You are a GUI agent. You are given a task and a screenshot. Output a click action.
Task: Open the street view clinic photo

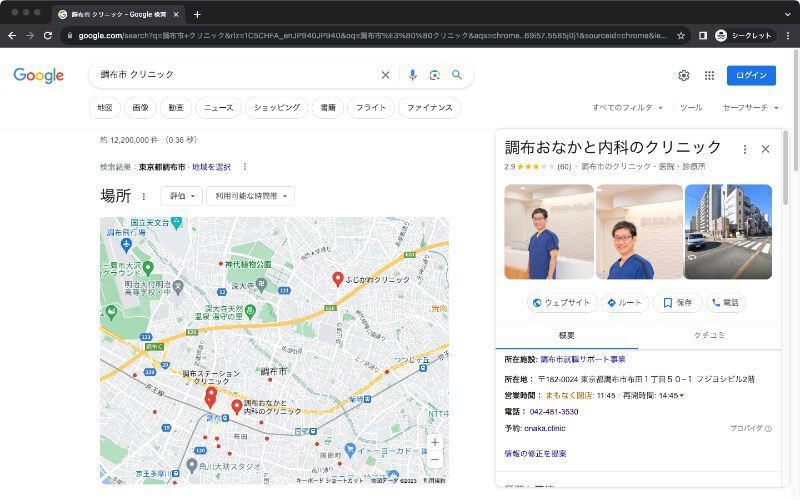point(727,231)
